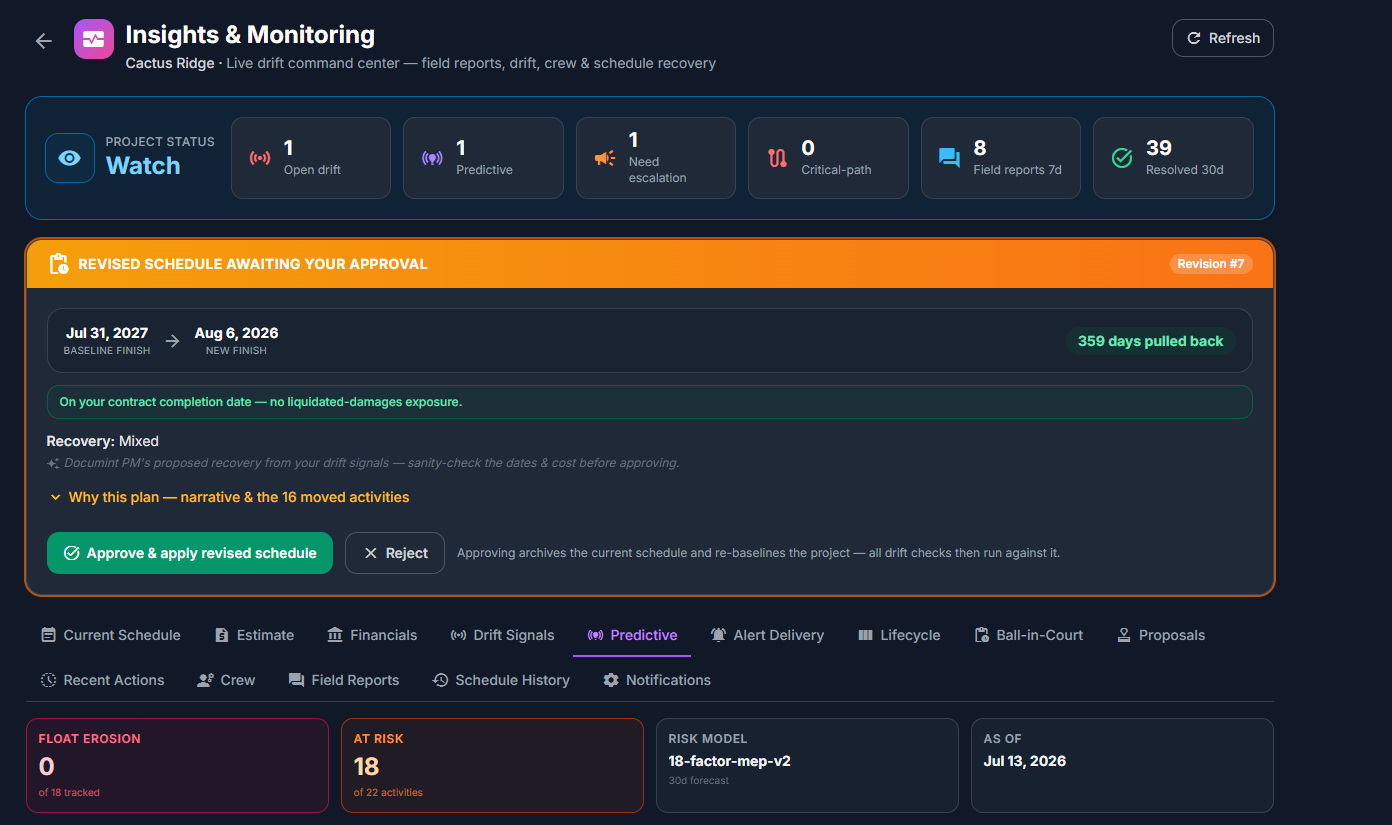Open the Notifications tab

point(657,680)
